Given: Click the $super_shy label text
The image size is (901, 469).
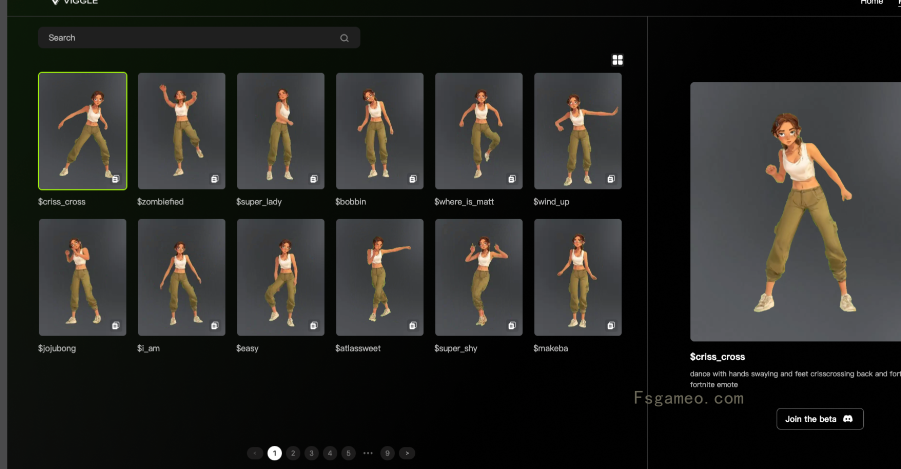Looking at the screenshot, I should click(x=456, y=348).
